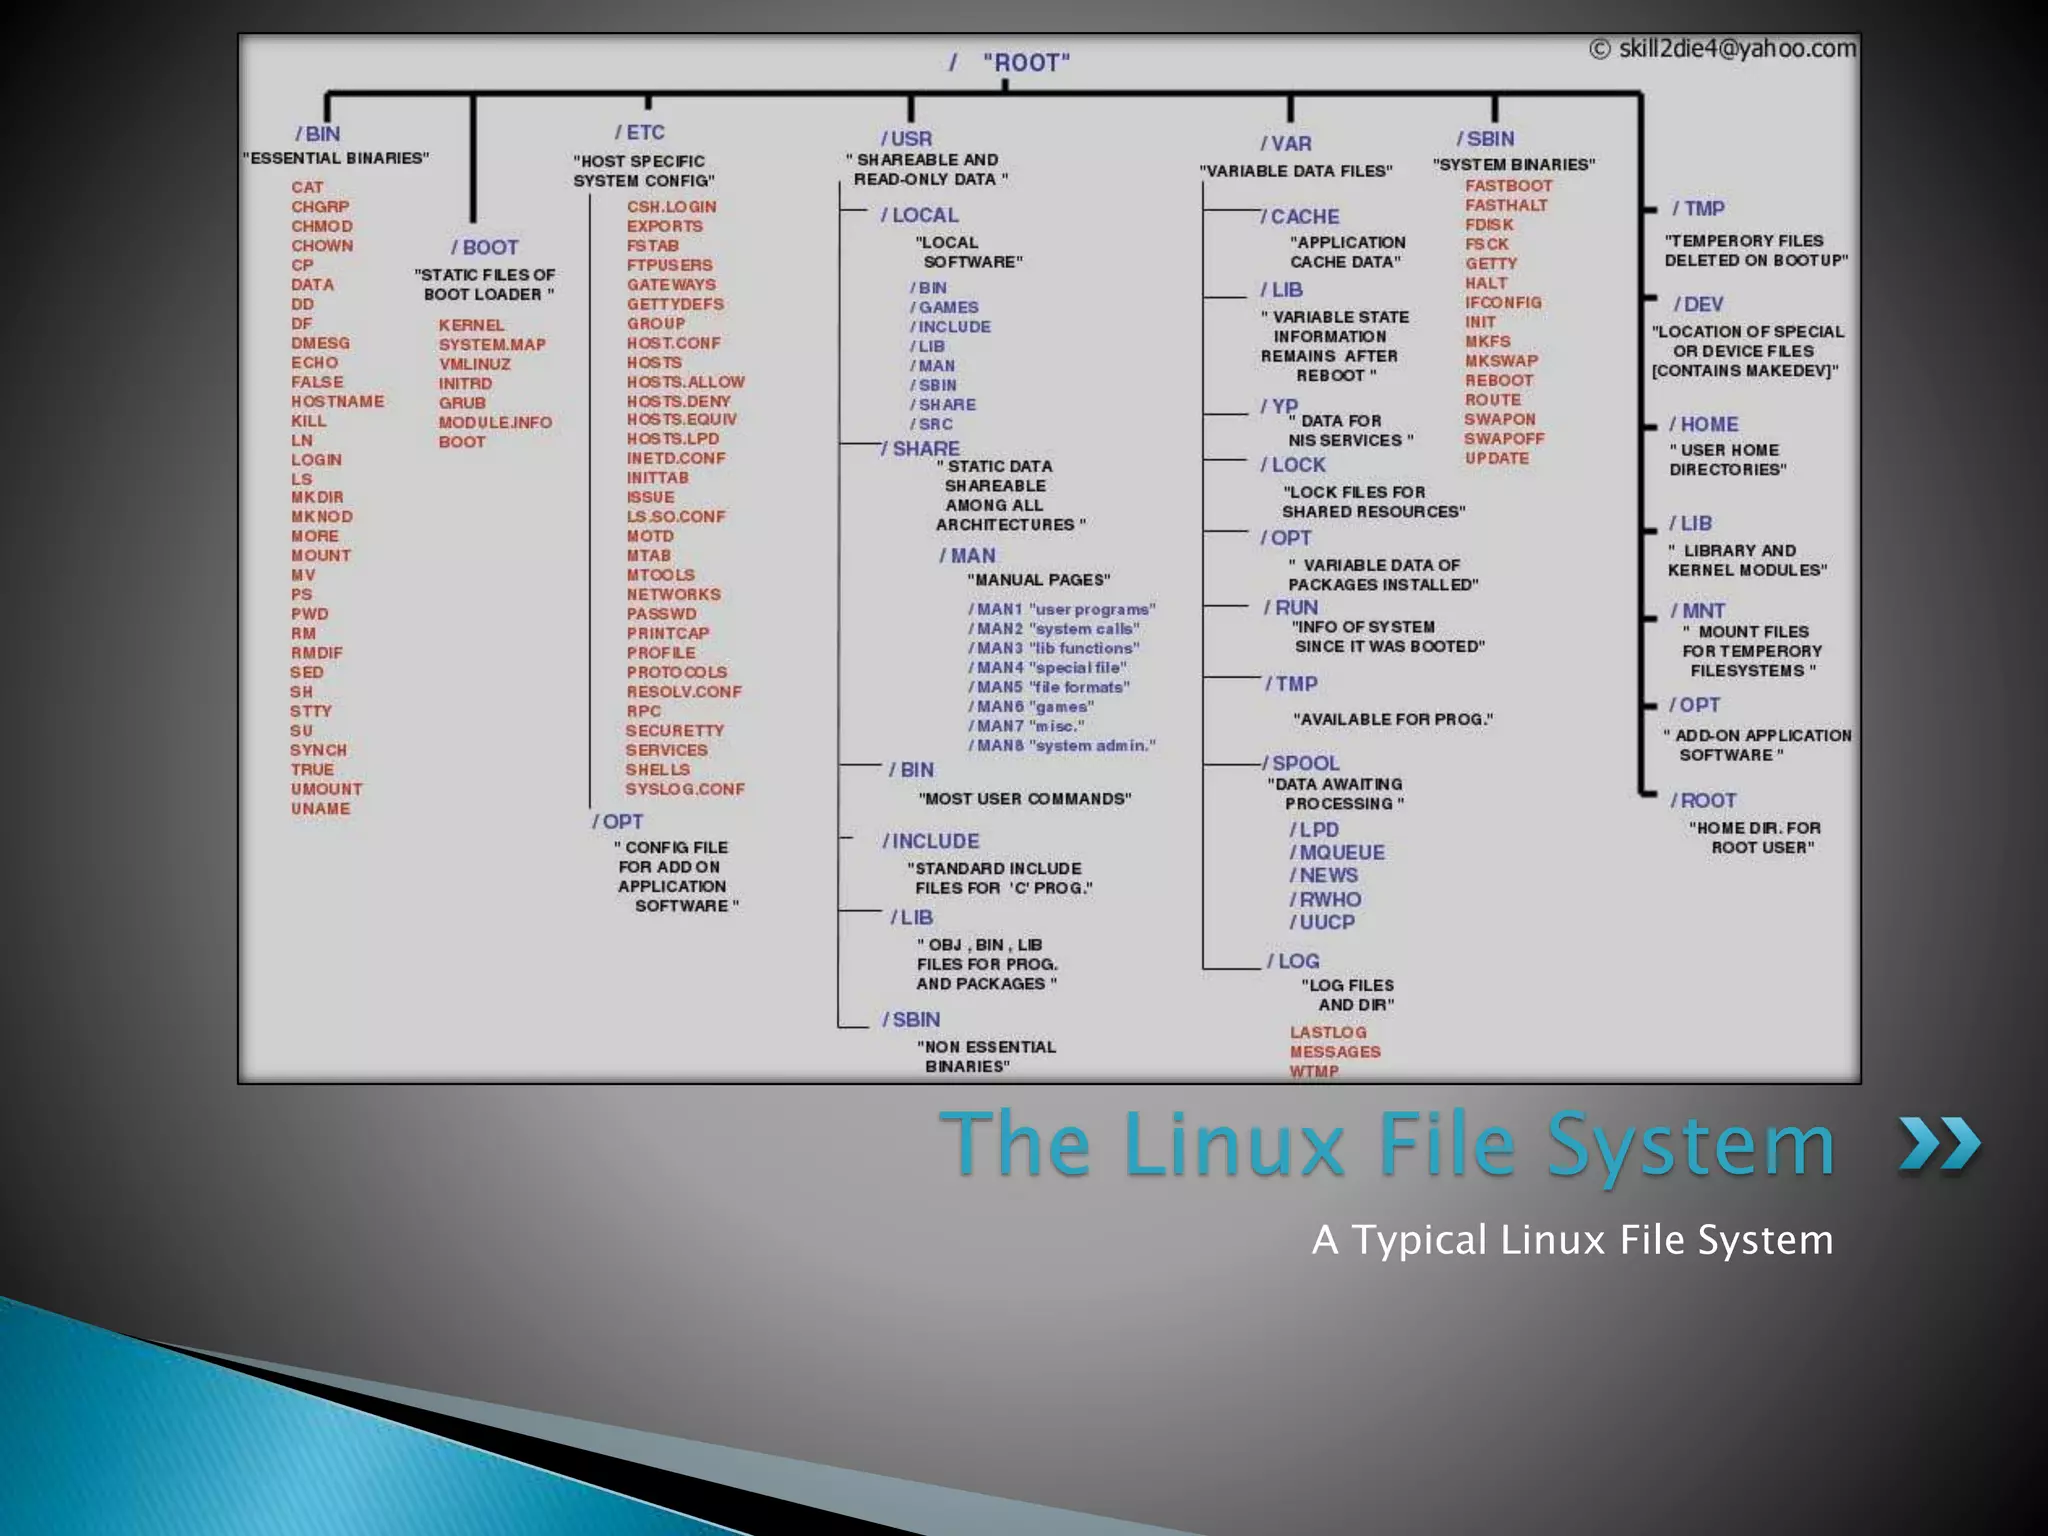Click the /RUN directory label
Image resolution: width=2048 pixels, height=1536 pixels.
[1291, 608]
